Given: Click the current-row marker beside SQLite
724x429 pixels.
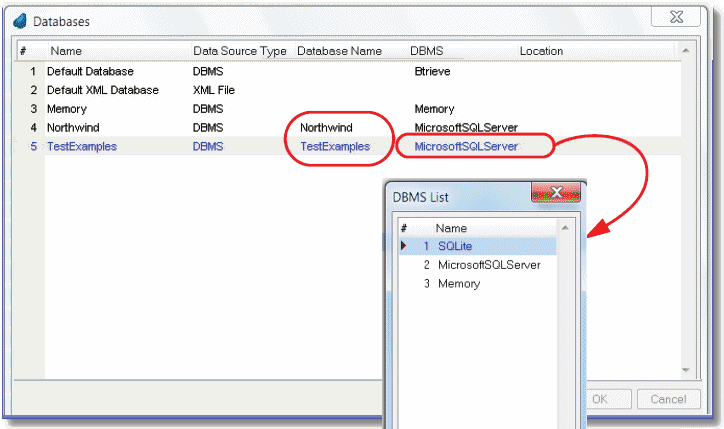Looking at the screenshot, I should 404,246.
